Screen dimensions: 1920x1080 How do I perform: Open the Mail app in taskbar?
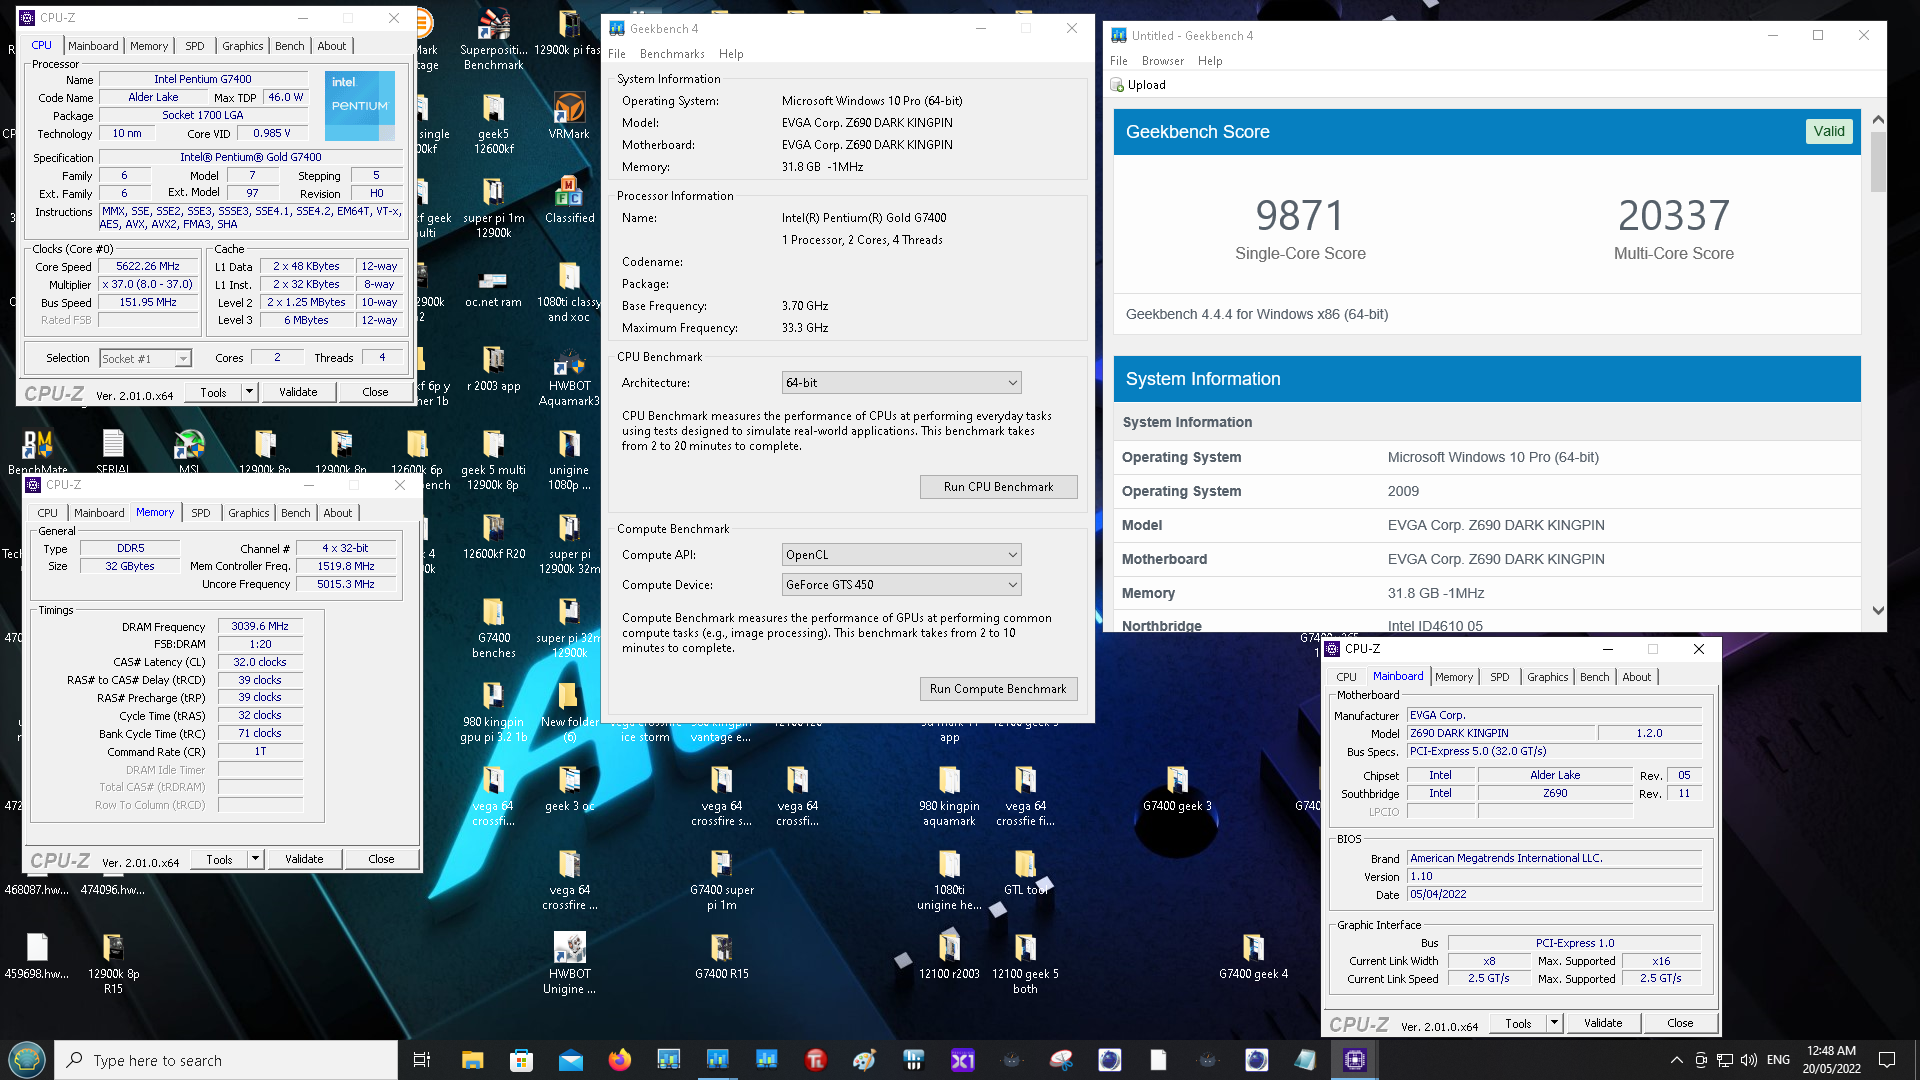tap(570, 1060)
